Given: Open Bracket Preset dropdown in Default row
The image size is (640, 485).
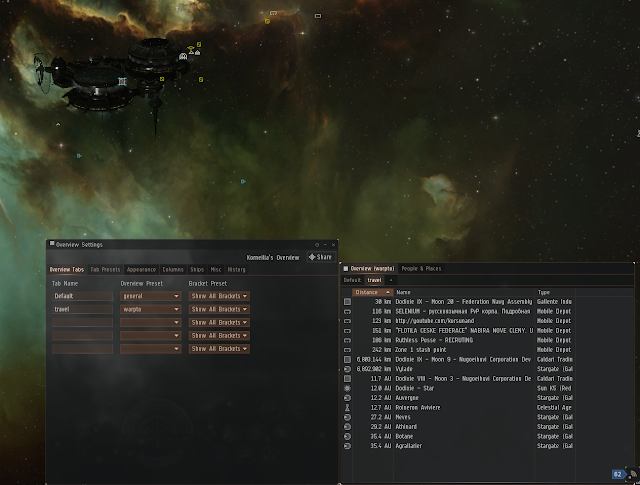Looking at the screenshot, I should [x=219, y=296].
